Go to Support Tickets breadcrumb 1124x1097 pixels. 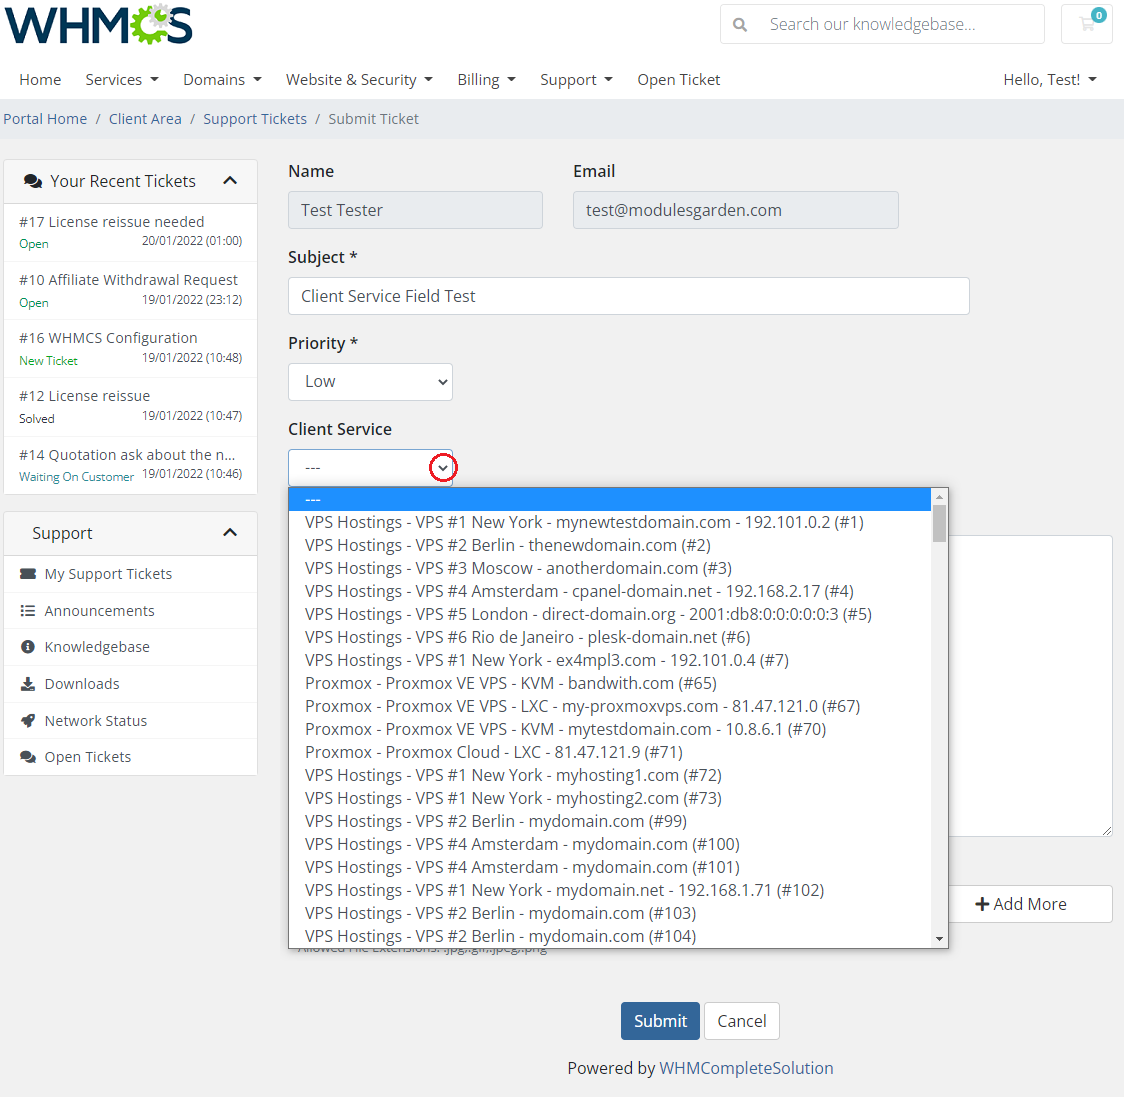pyautogui.click(x=254, y=119)
